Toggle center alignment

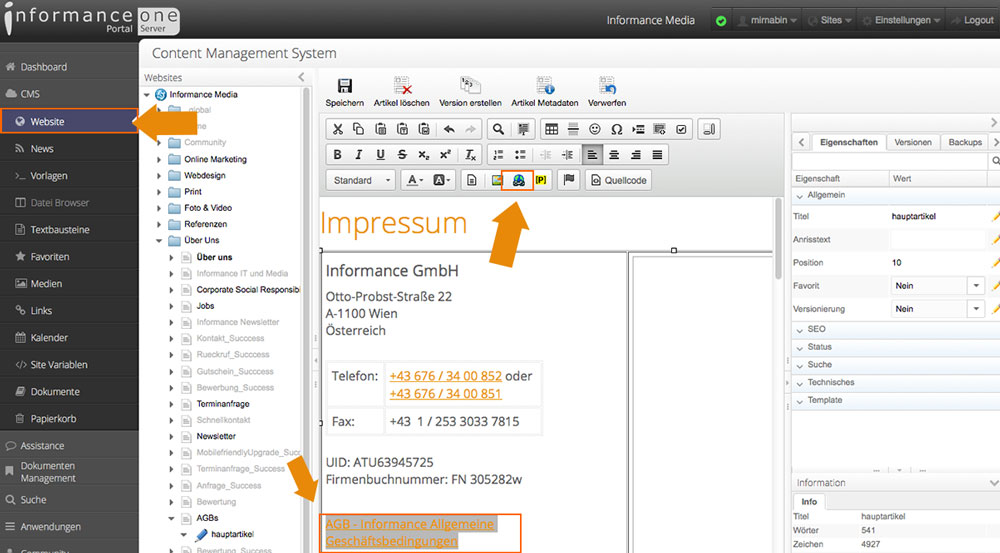[x=614, y=155]
